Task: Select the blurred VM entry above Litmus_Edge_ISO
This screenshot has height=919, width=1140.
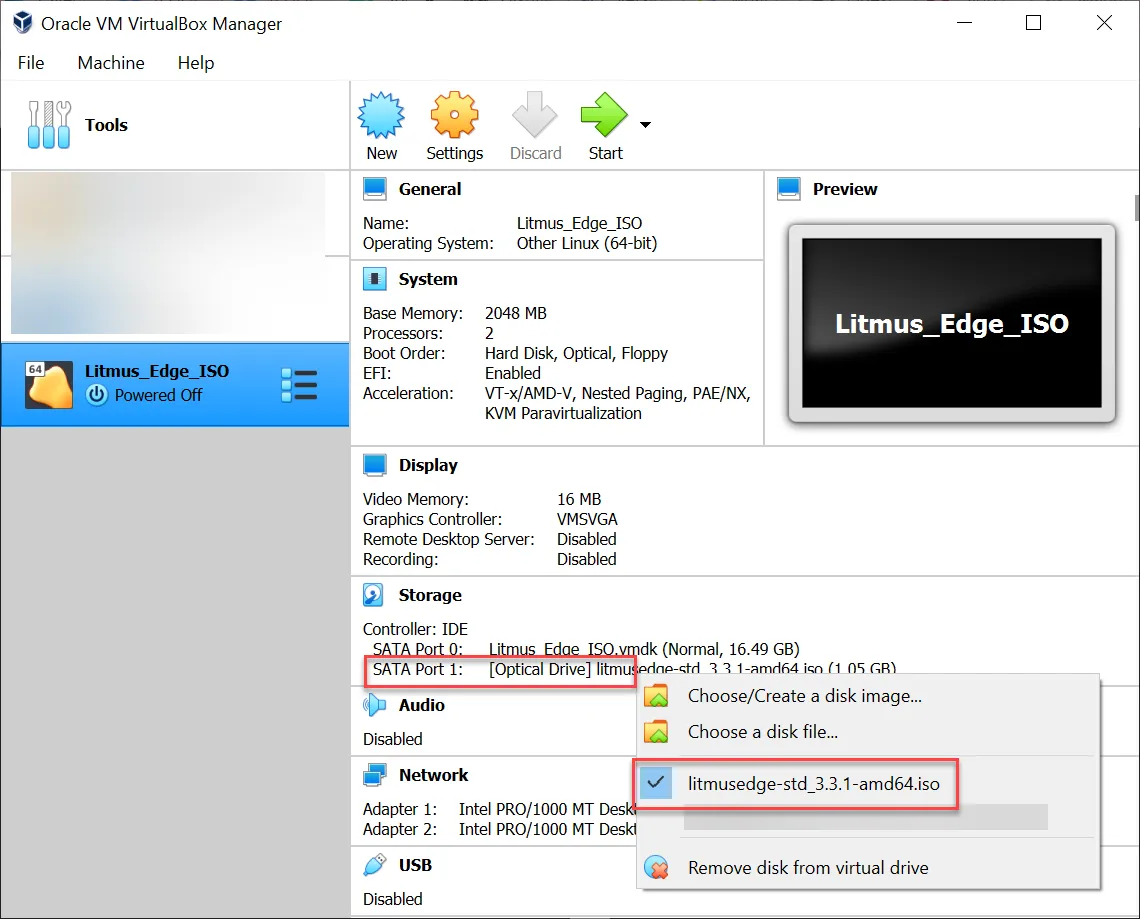Action: click(169, 253)
